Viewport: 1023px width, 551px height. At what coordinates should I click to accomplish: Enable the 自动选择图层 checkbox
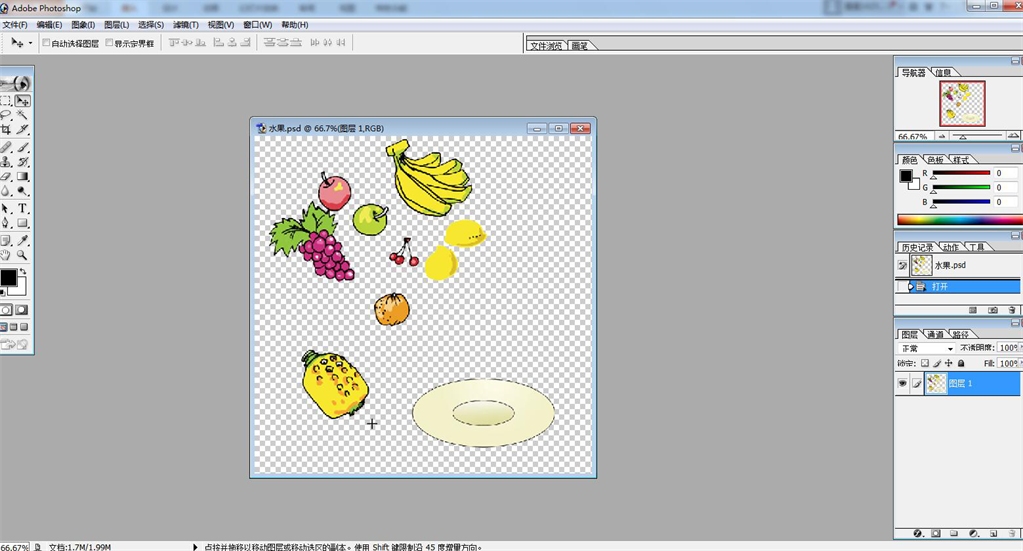tap(47, 44)
